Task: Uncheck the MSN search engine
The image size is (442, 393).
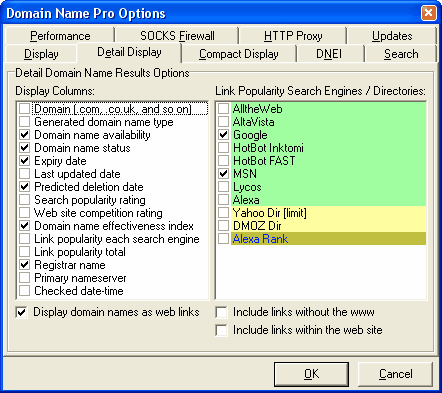Action: [x=223, y=174]
